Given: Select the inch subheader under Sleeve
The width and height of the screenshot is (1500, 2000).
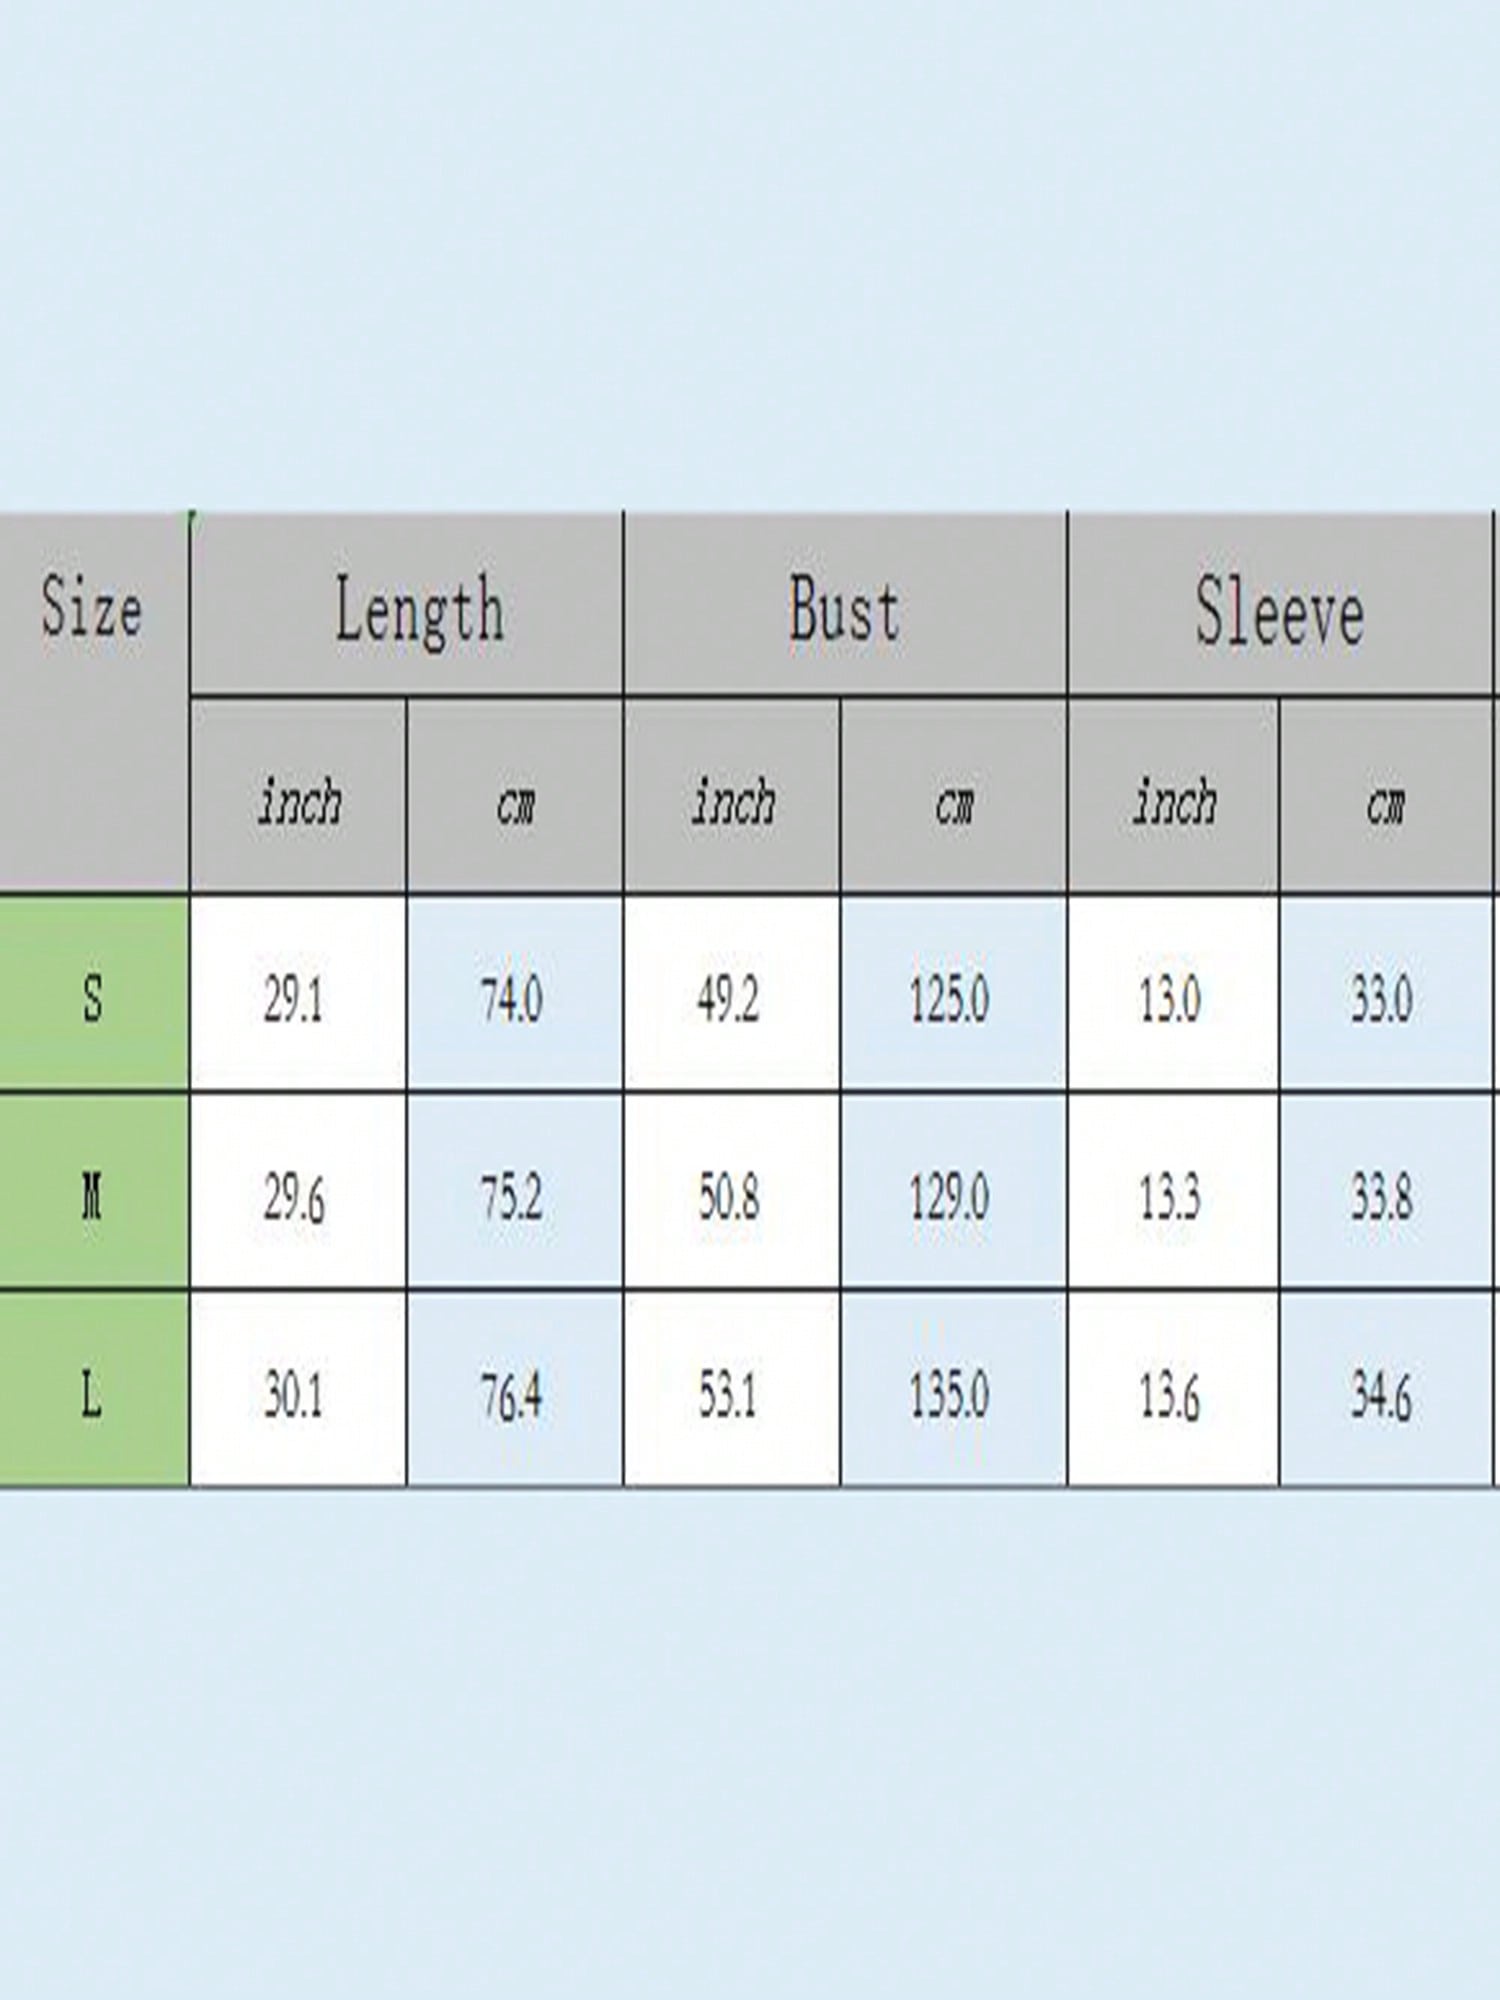Looking at the screenshot, I should [x=1173, y=803].
